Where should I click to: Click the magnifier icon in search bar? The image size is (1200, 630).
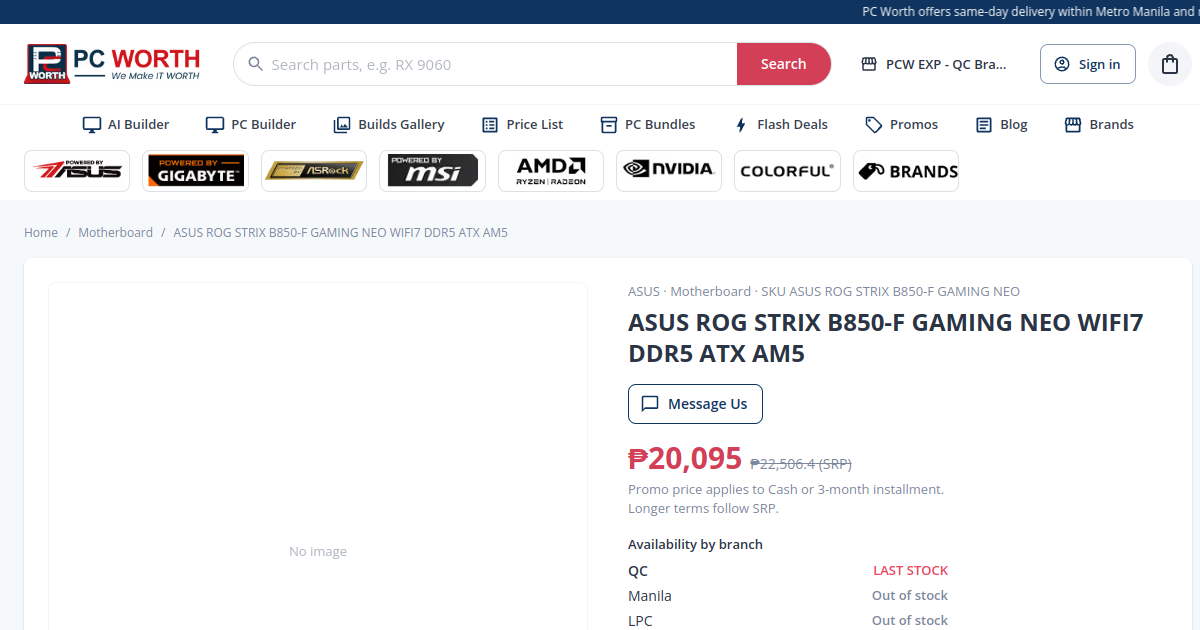pyautogui.click(x=254, y=64)
